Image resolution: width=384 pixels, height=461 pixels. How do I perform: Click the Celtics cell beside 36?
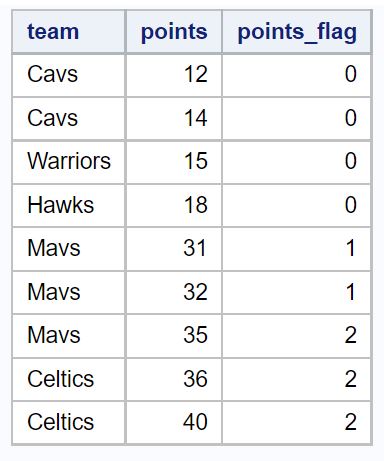tap(69, 379)
